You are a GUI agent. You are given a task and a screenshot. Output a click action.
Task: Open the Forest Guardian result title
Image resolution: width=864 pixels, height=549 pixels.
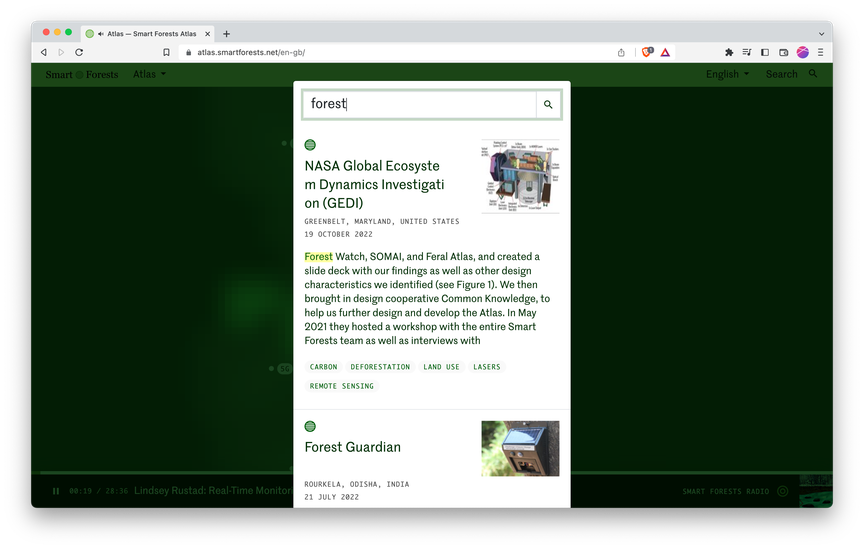pos(353,447)
